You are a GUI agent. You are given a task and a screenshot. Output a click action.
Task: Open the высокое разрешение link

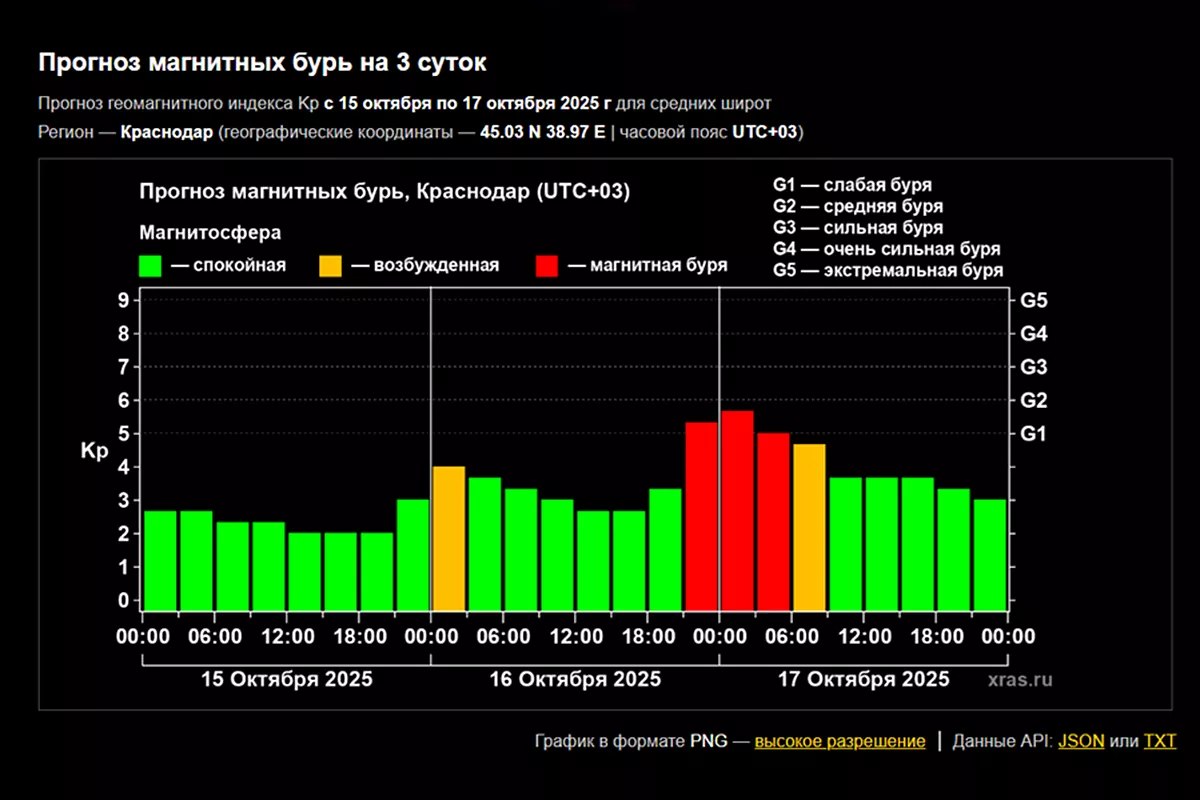pos(839,741)
